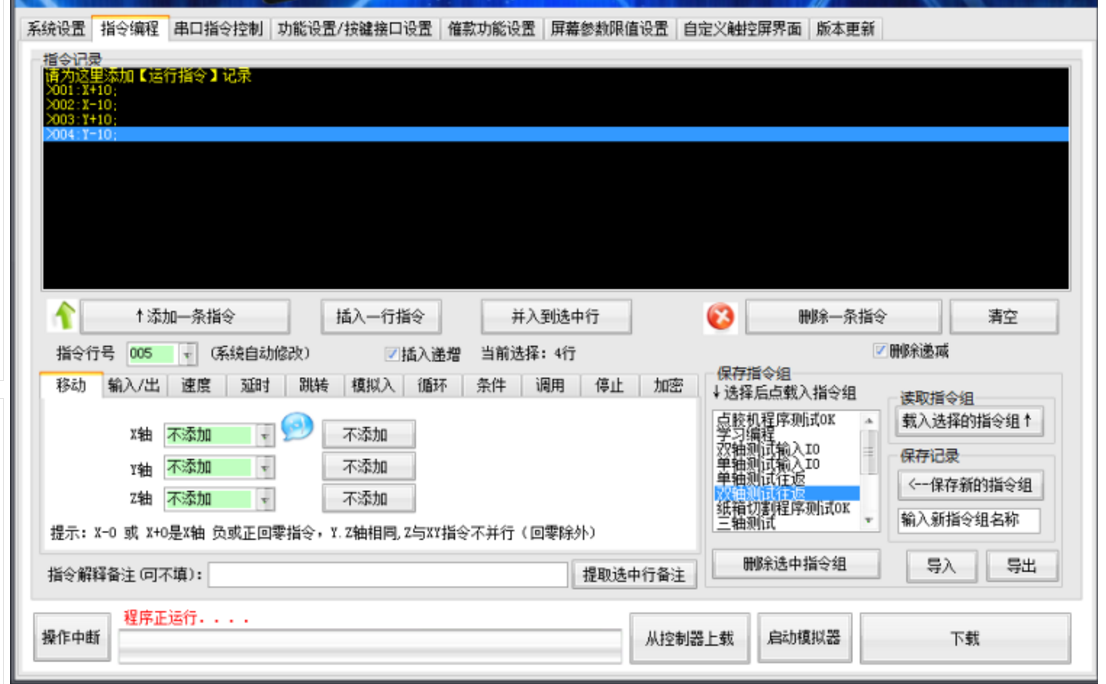This screenshot has width=1106, height=684.
Task: Expand the Y轴 combo box
Action: pyautogui.click(x=265, y=467)
